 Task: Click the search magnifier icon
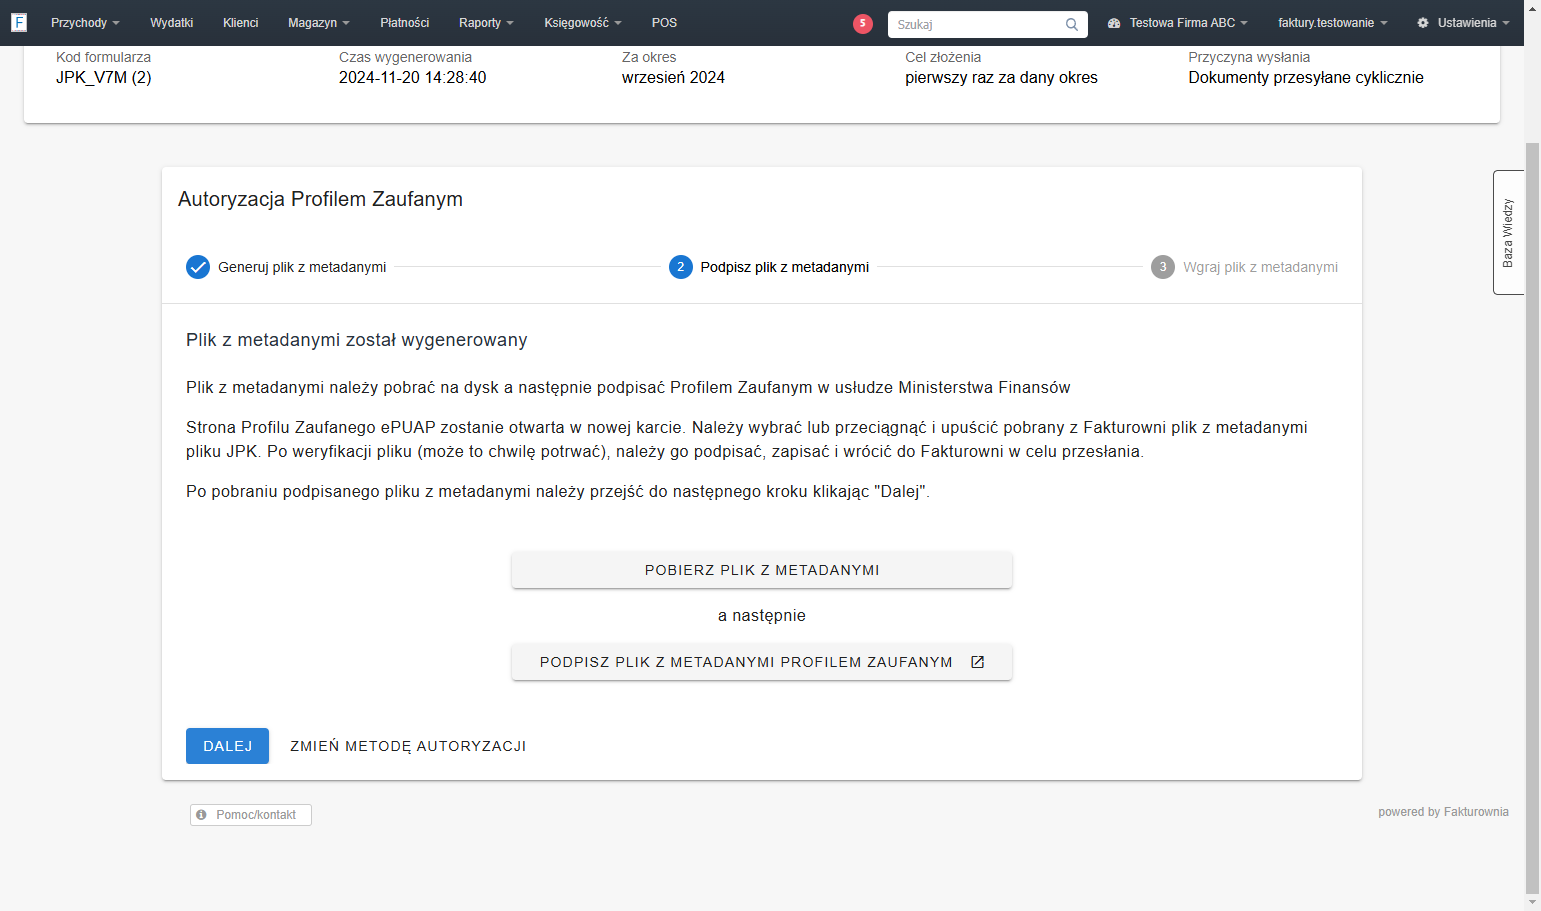(1072, 24)
